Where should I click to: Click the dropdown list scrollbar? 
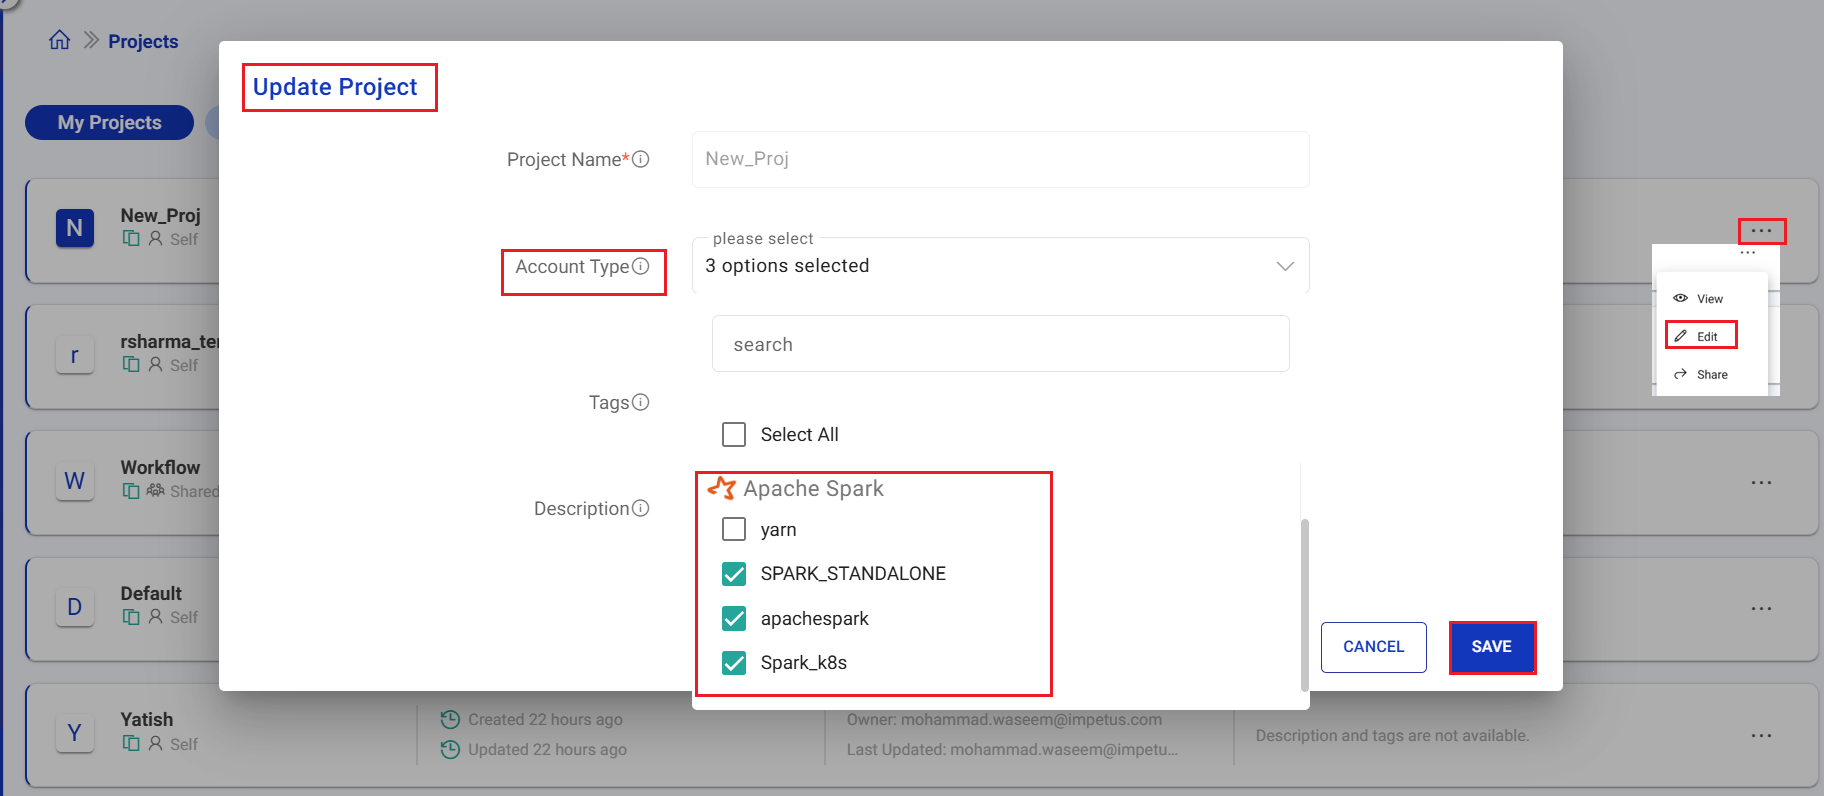point(1304,604)
